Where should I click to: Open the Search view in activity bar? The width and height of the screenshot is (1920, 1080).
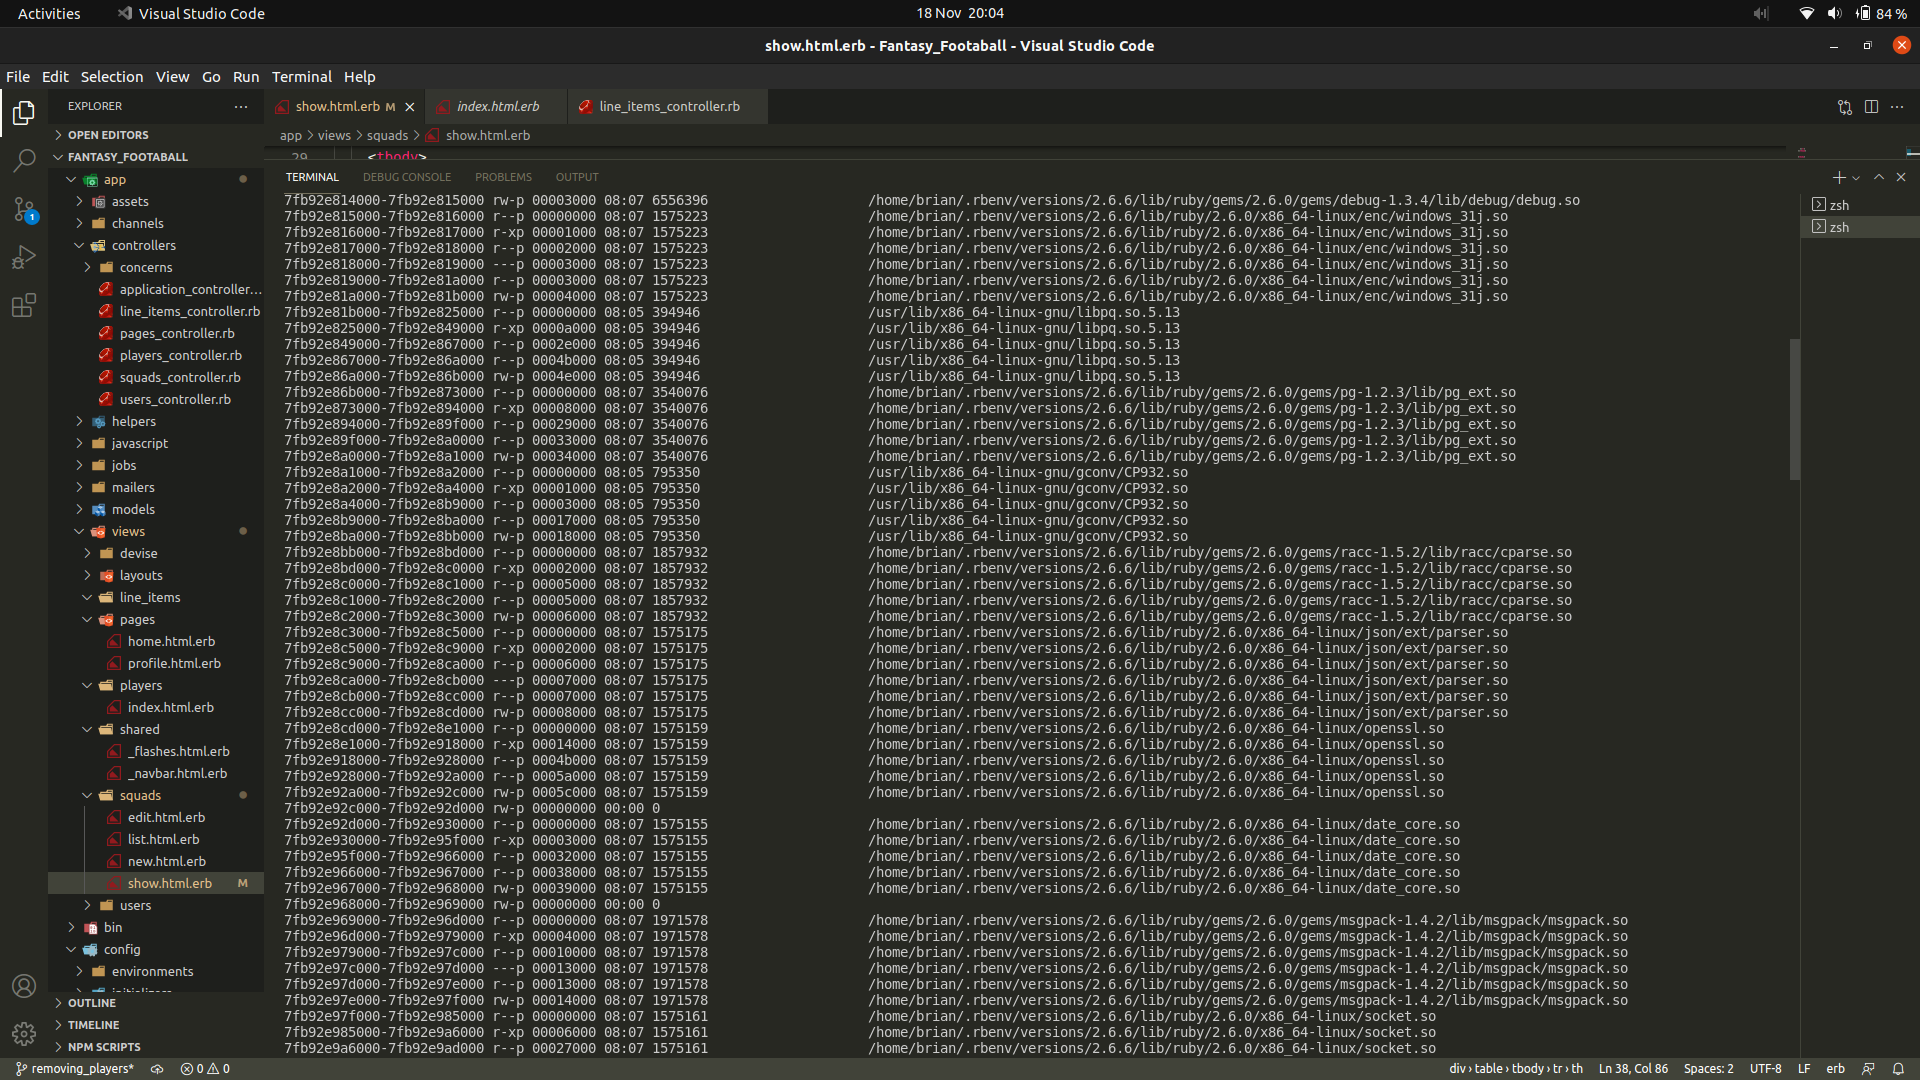[24, 160]
